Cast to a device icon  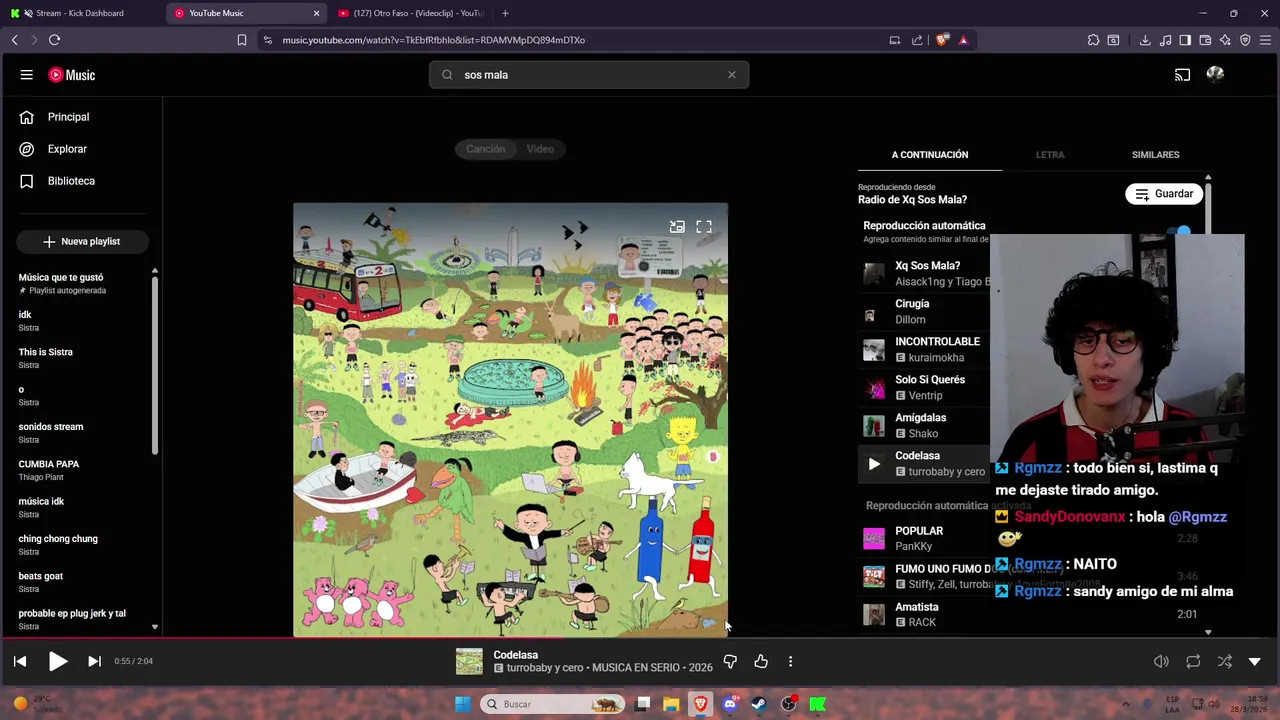pyautogui.click(x=1182, y=75)
